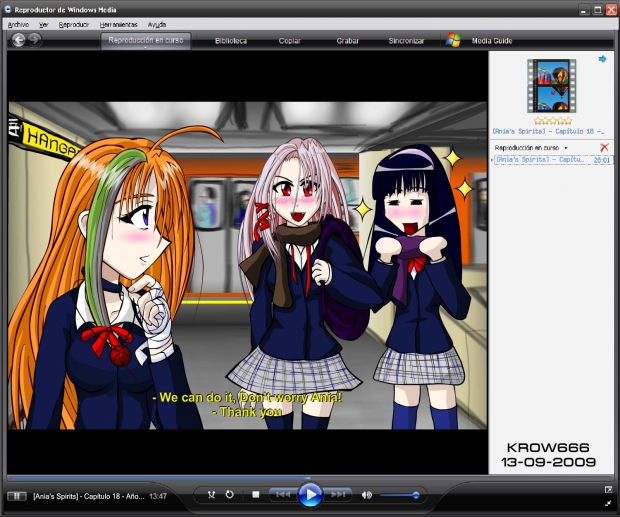This screenshot has height=517, width=620.
Task: Maximize the Windows Media Player window
Action: [598, 10]
